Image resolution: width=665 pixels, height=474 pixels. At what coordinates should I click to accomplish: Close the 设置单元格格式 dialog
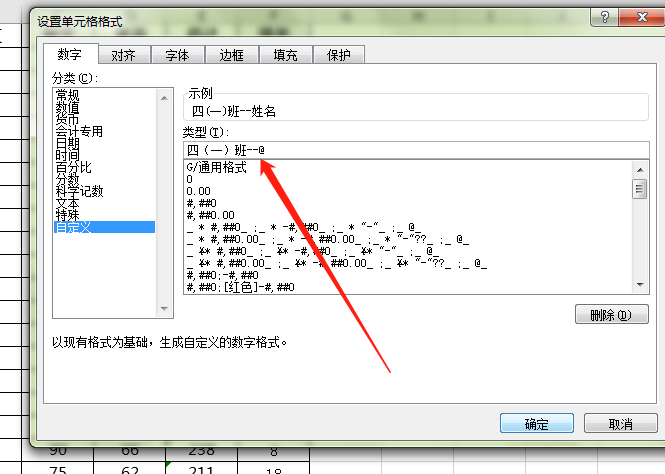pos(642,17)
